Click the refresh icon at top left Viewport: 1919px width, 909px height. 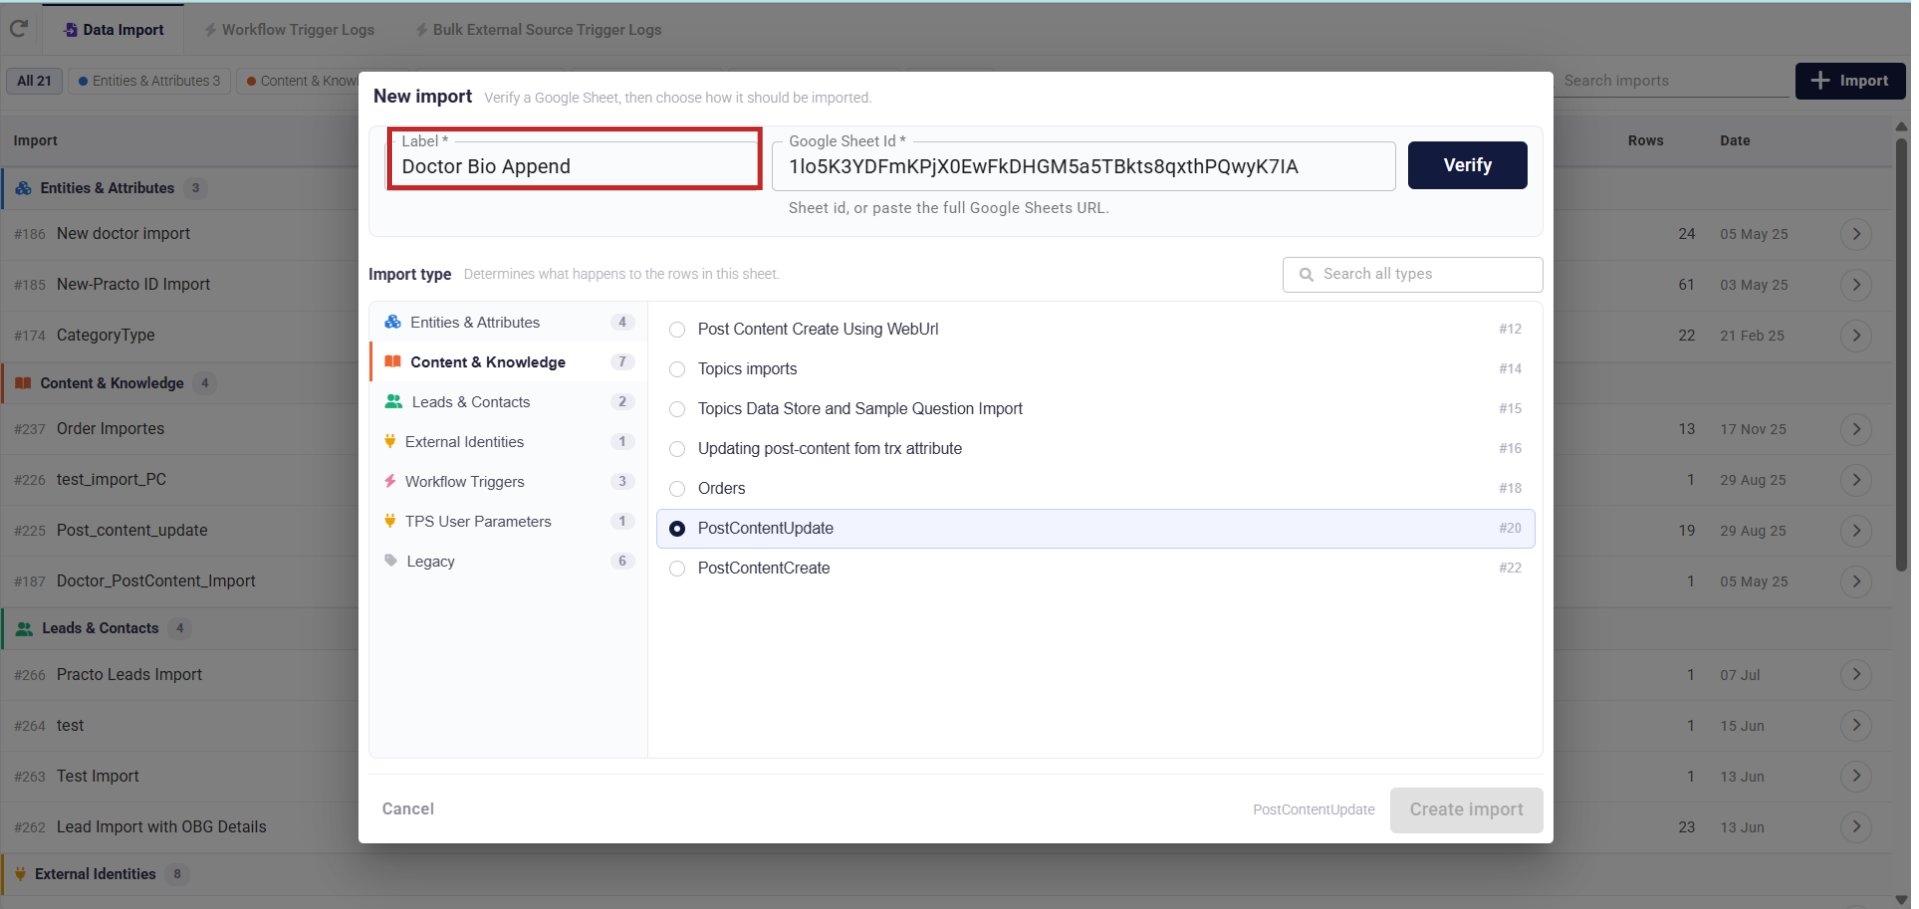(x=18, y=29)
